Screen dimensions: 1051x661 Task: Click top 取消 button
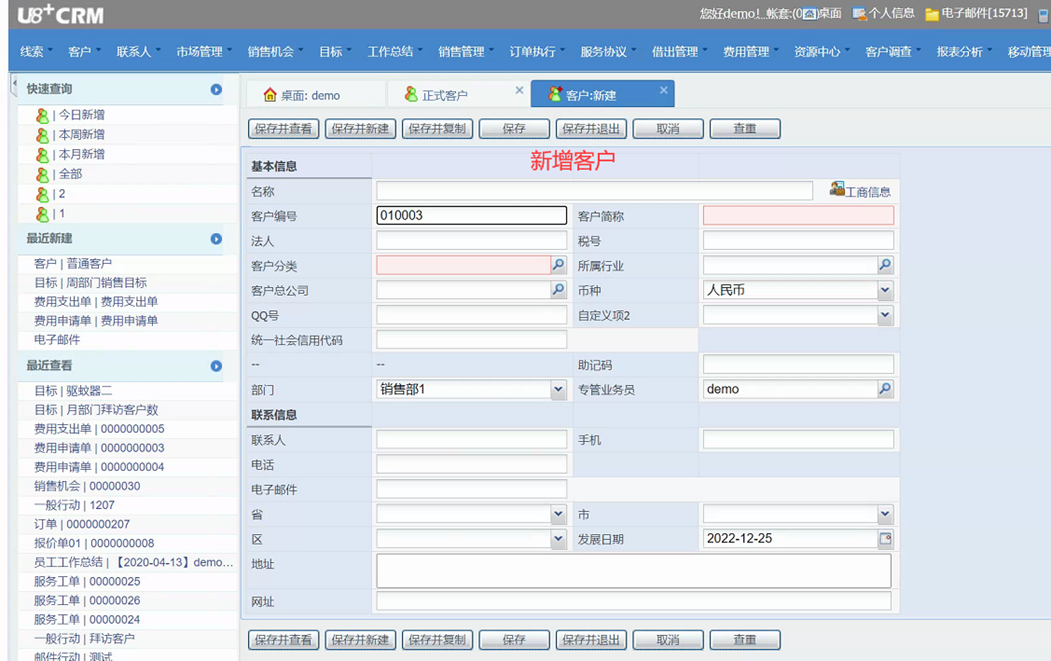[668, 129]
